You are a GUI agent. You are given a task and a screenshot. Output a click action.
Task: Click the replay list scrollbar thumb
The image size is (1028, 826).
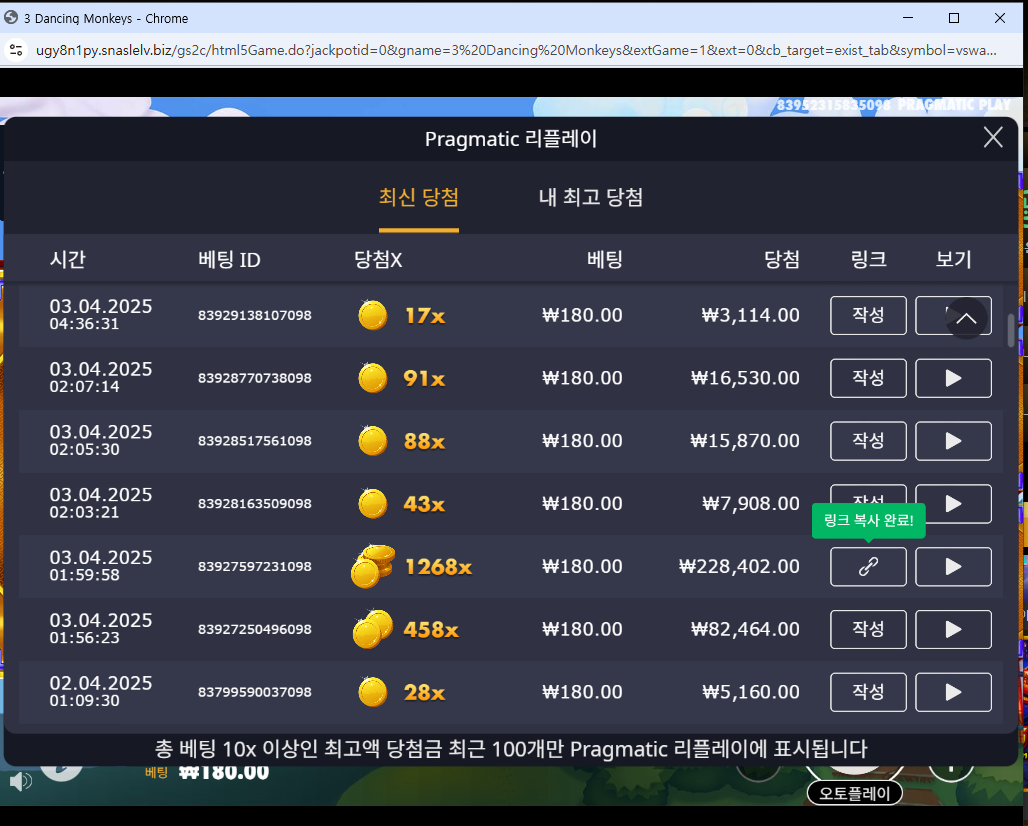(1011, 330)
